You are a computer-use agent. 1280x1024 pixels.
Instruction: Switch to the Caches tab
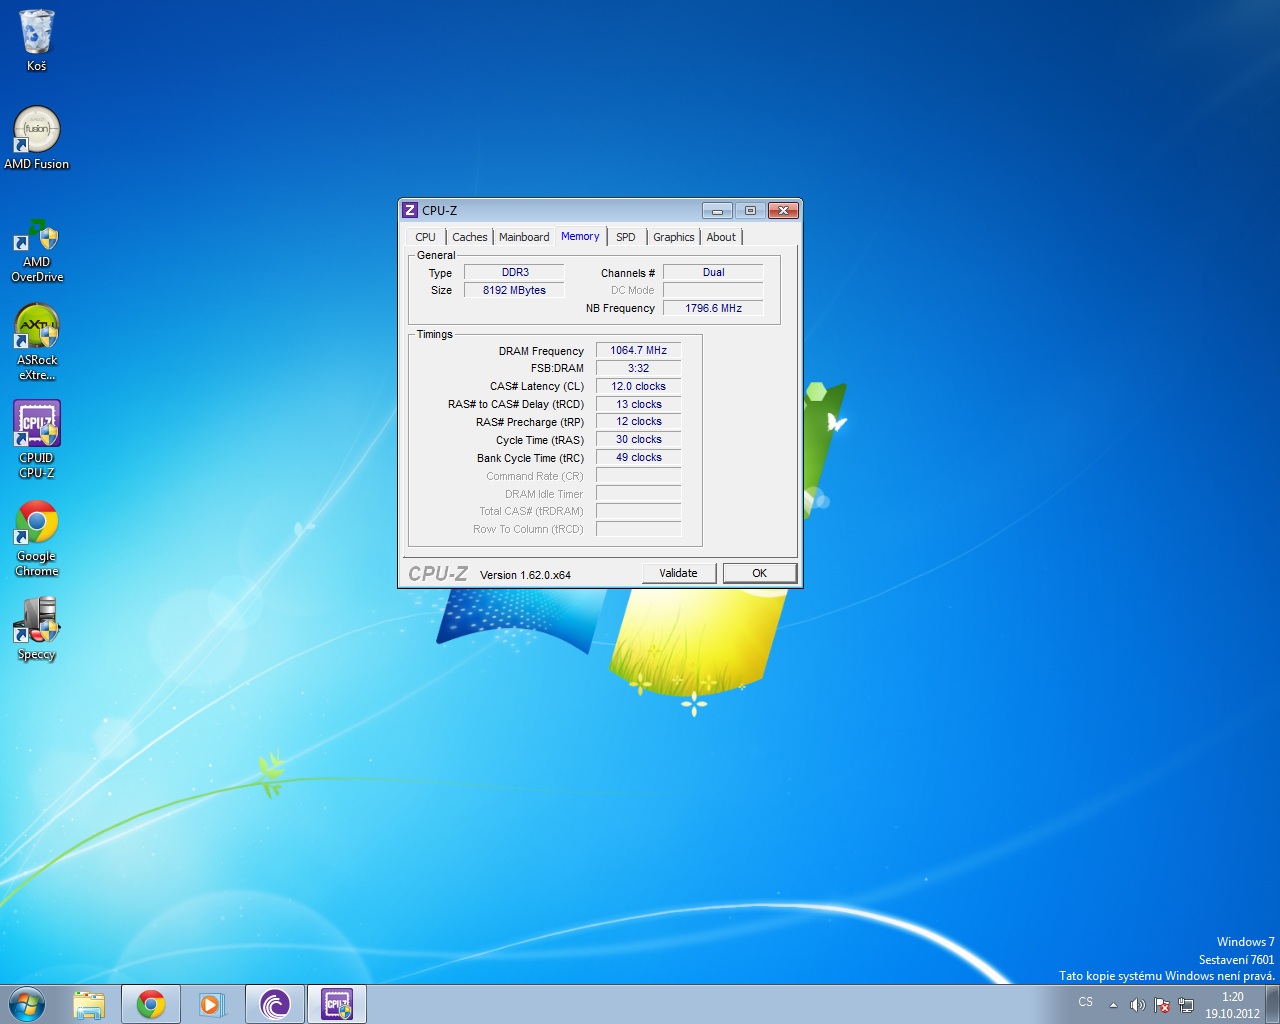pyautogui.click(x=469, y=237)
